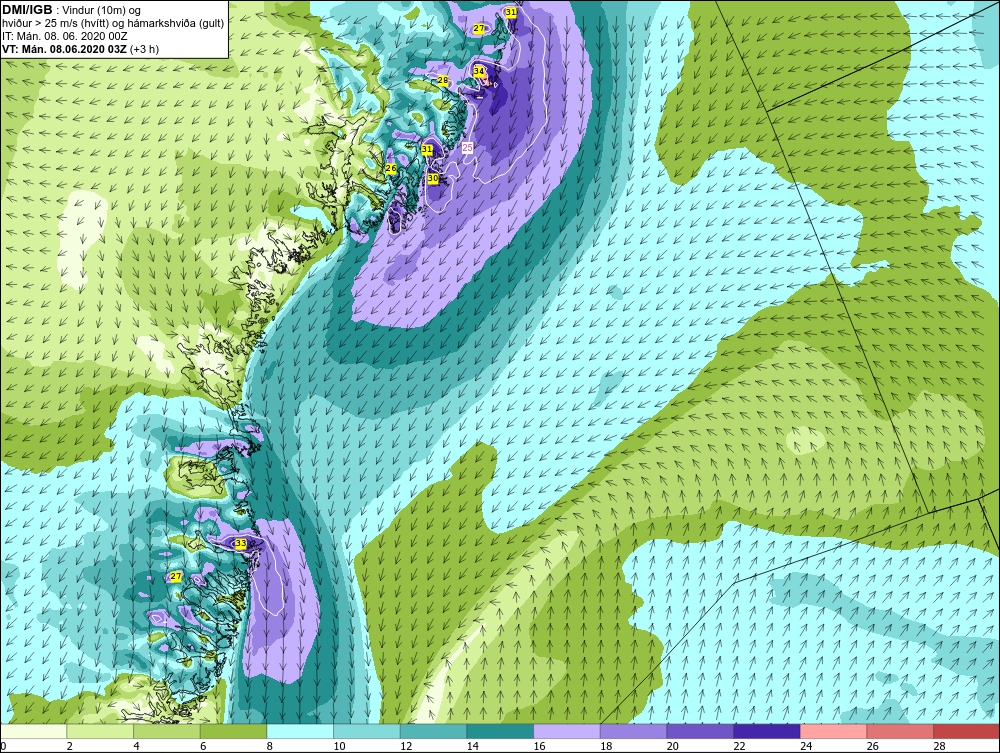
Task: Click legend scale number 24
Action: click(x=805, y=746)
